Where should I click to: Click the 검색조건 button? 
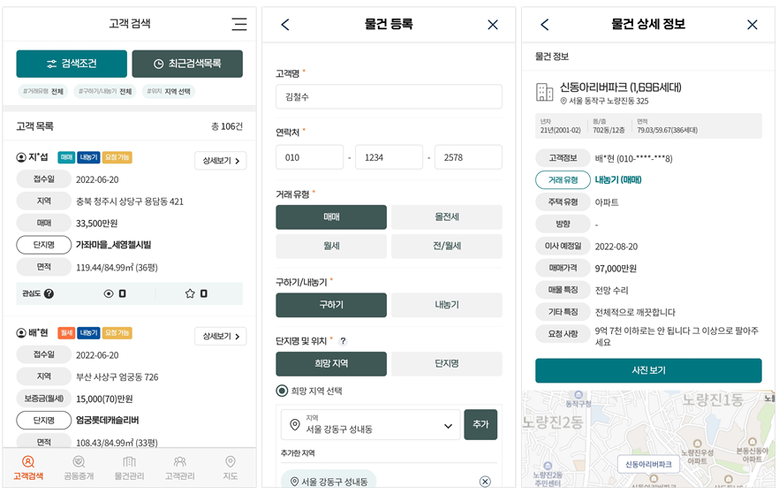(x=71, y=64)
